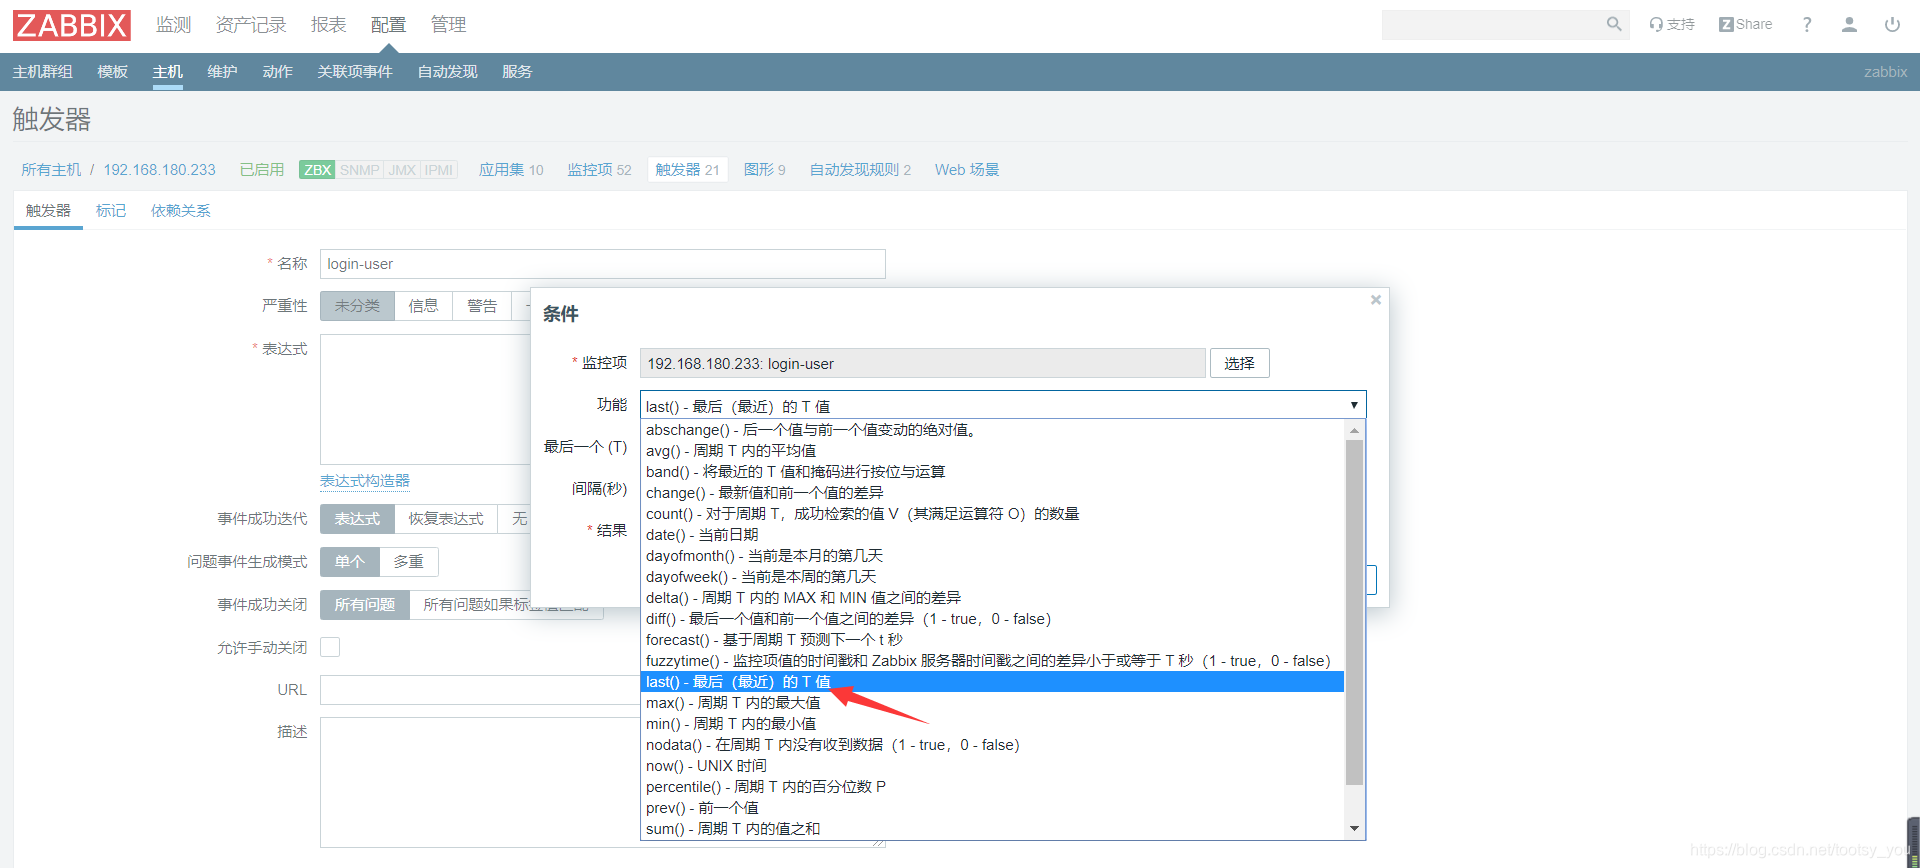Click scrollbar down arrow in function list
The height and width of the screenshot is (868, 1920).
(x=1354, y=828)
